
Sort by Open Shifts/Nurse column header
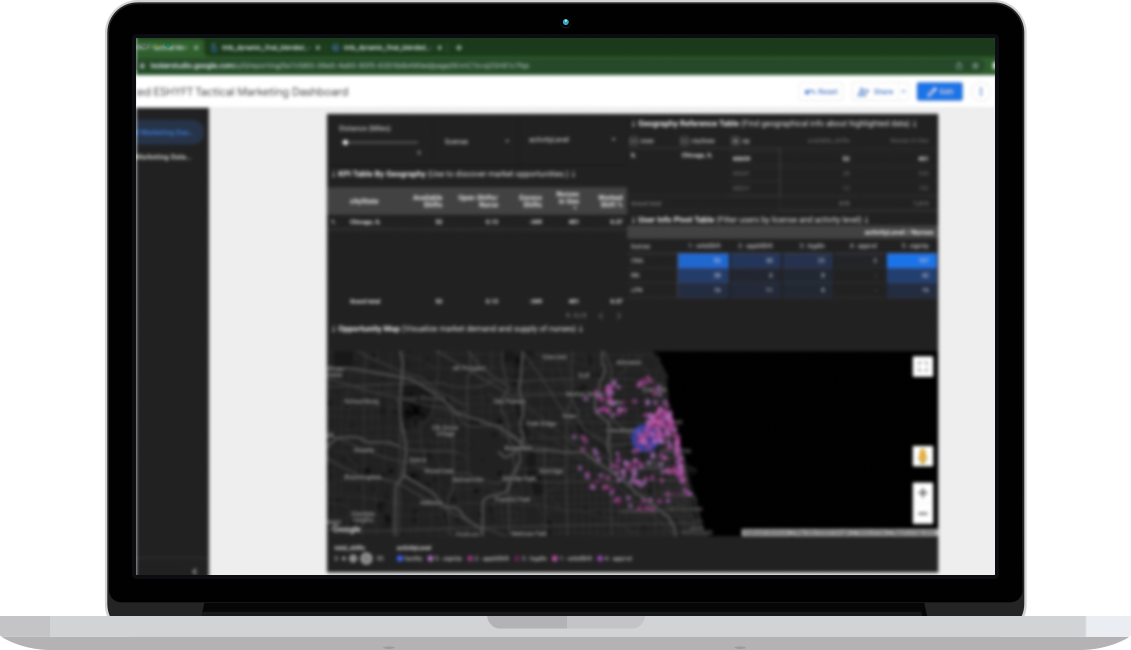click(x=478, y=201)
